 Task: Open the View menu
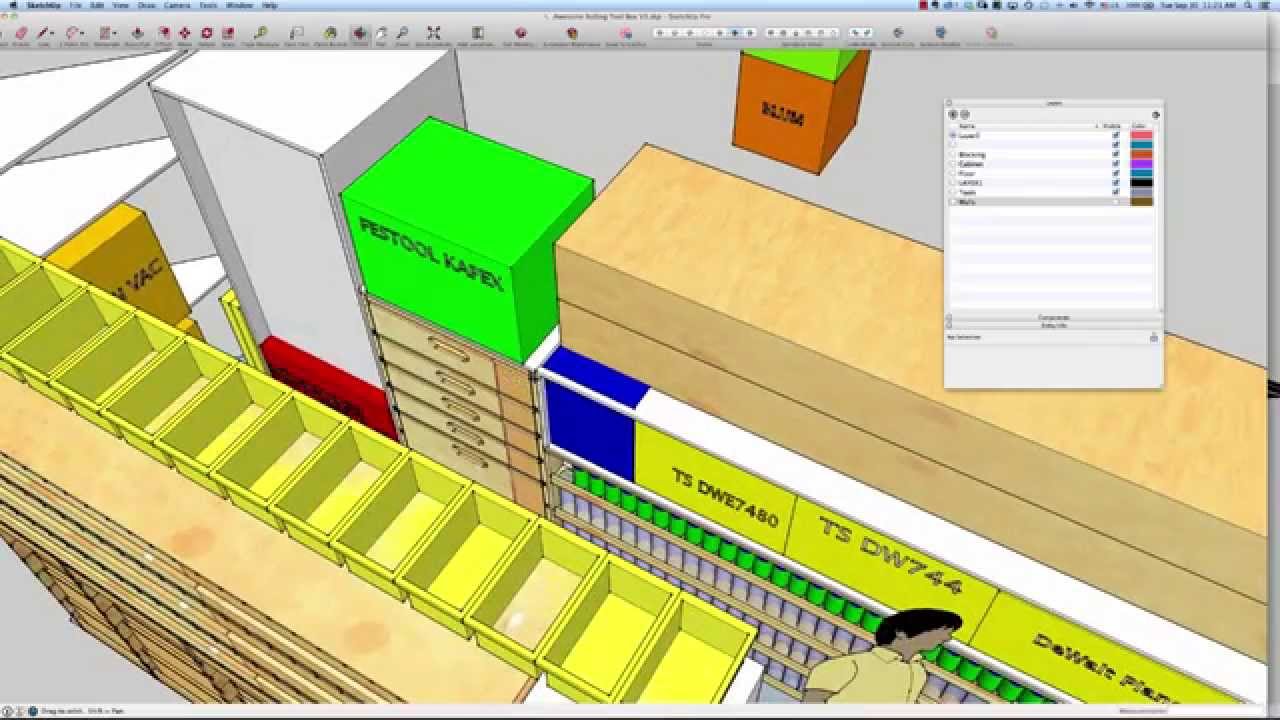120,5
